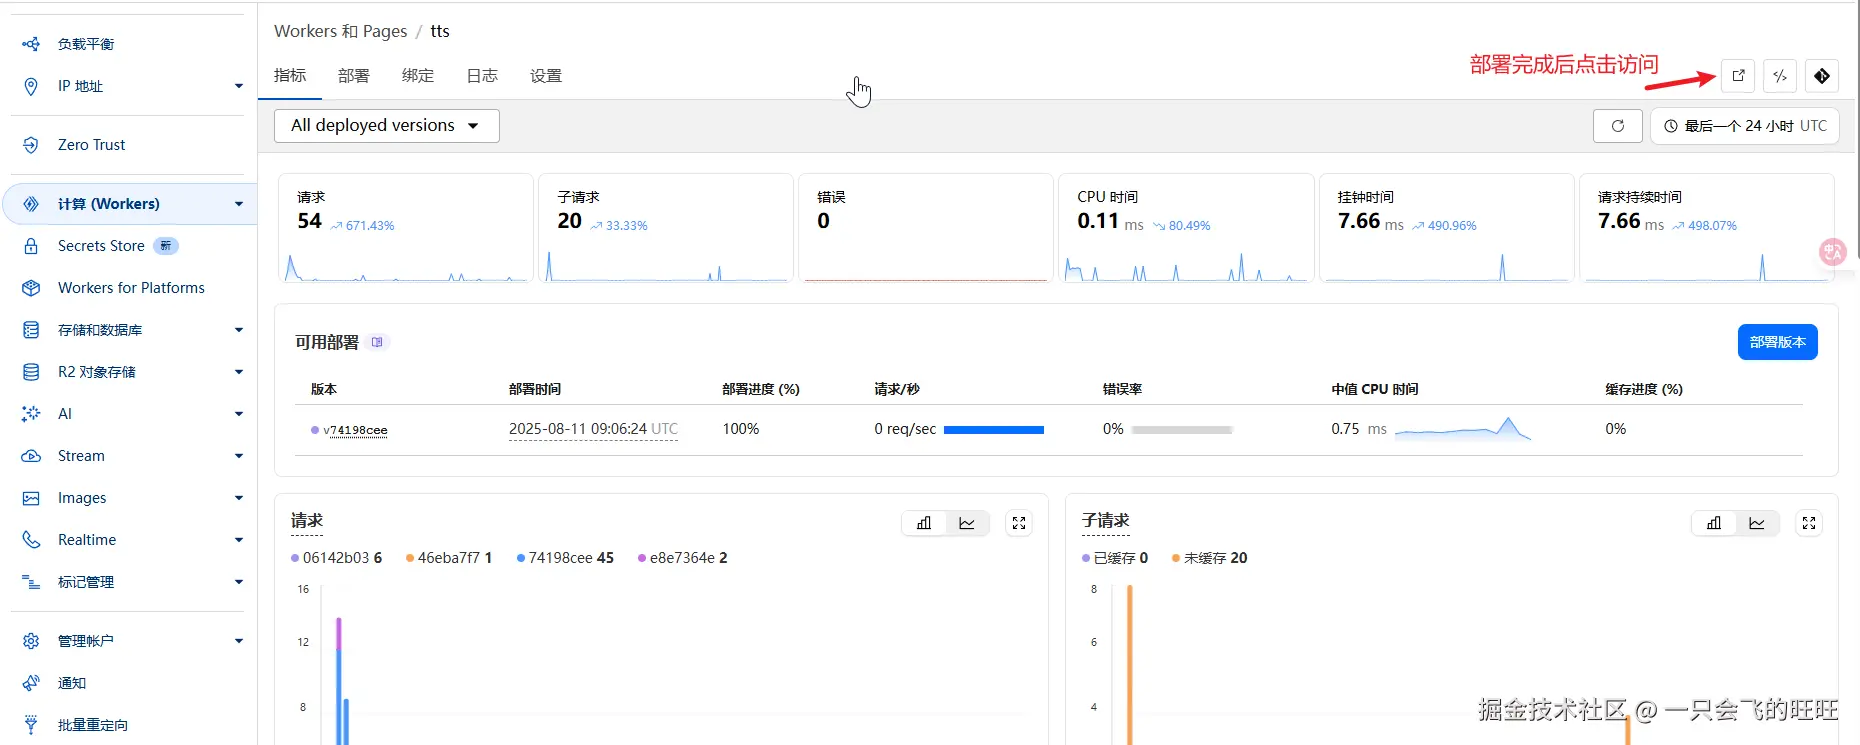The height and width of the screenshot is (745, 1860).
Task: Click the edit code icon button
Action: pos(1780,76)
